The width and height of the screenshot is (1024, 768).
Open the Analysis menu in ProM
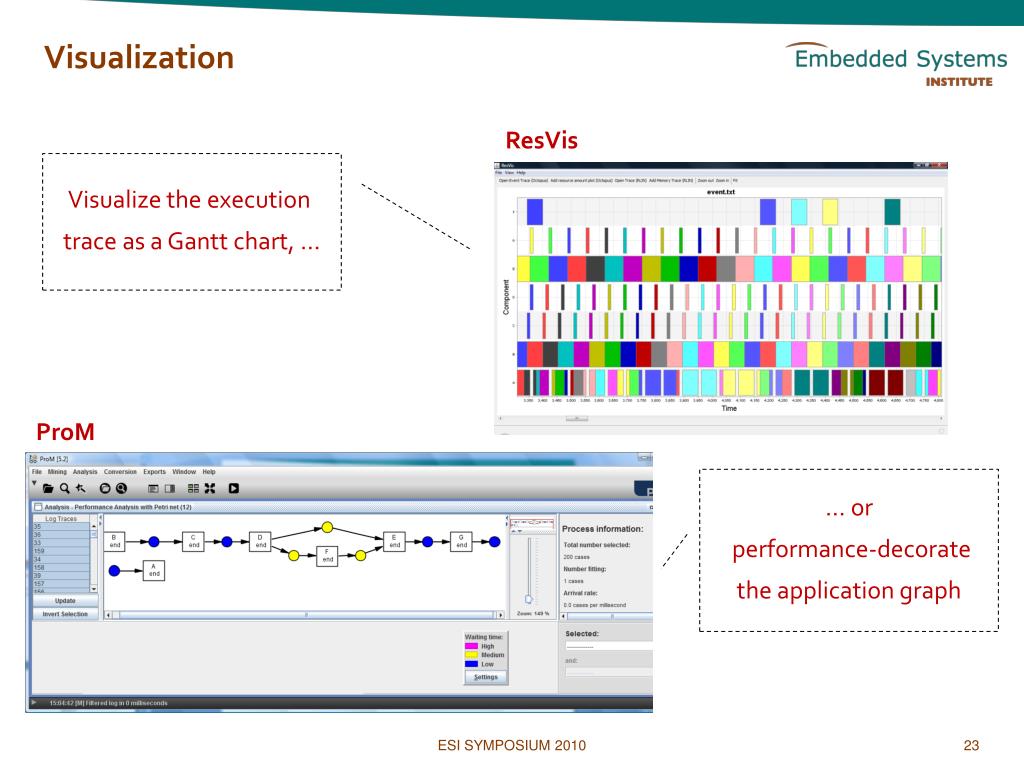pyautogui.click(x=85, y=472)
